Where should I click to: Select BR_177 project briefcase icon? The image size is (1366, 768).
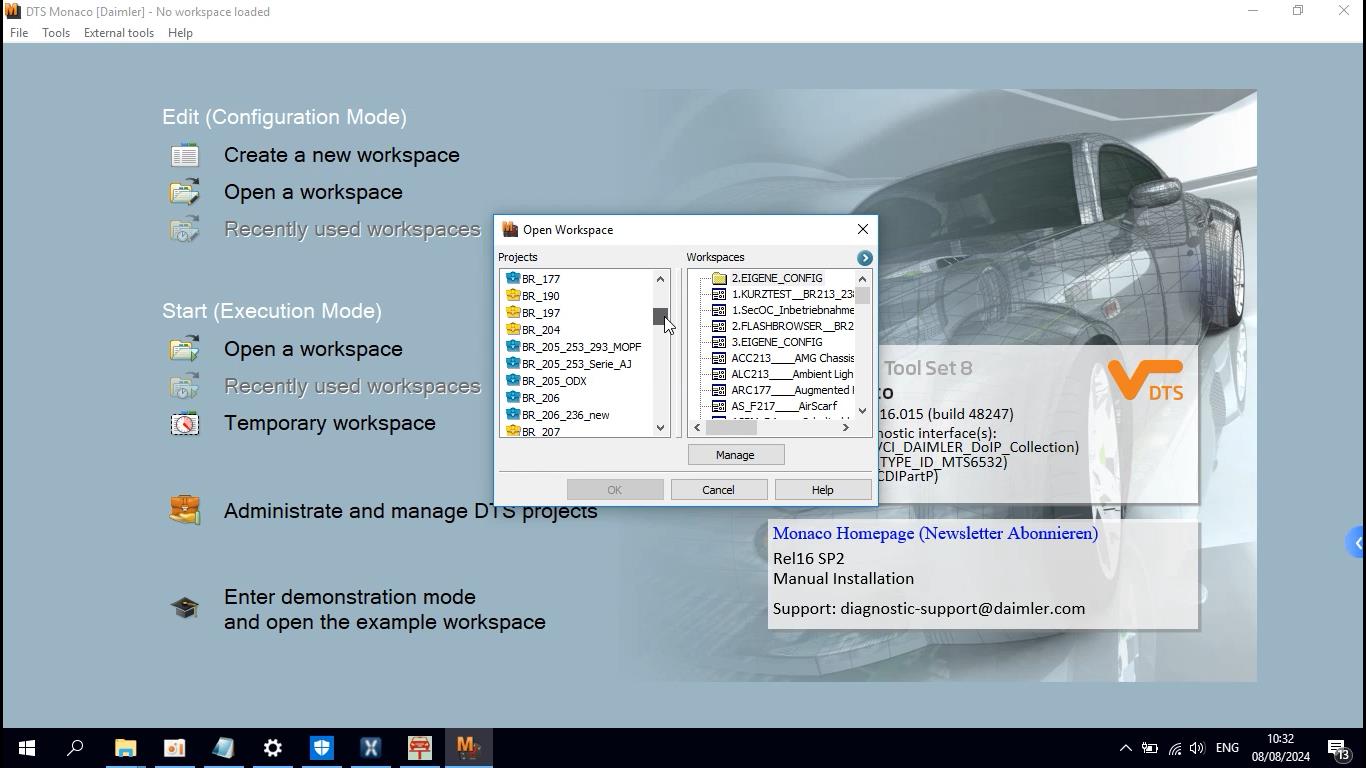coord(513,279)
